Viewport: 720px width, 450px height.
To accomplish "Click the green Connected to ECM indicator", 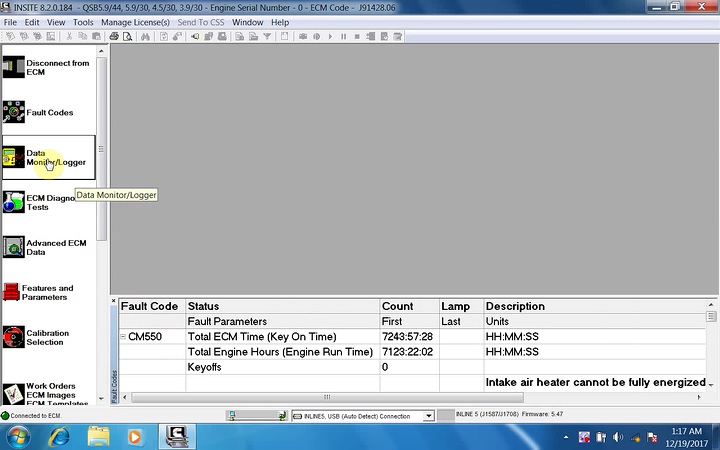I will click(x=5, y=416).
